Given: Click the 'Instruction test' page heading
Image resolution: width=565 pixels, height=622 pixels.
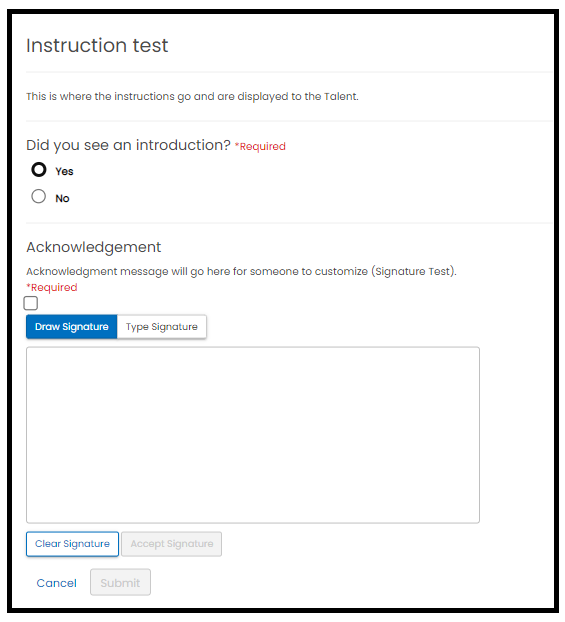Looking at the screenshot, I should 97,45.
